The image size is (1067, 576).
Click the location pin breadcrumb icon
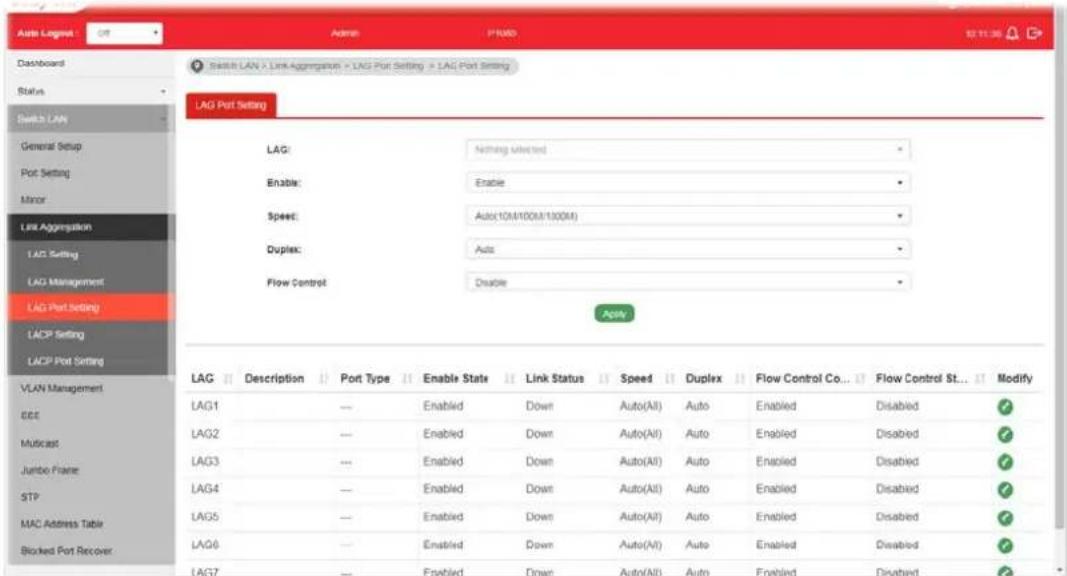click(x=197, y=66)
